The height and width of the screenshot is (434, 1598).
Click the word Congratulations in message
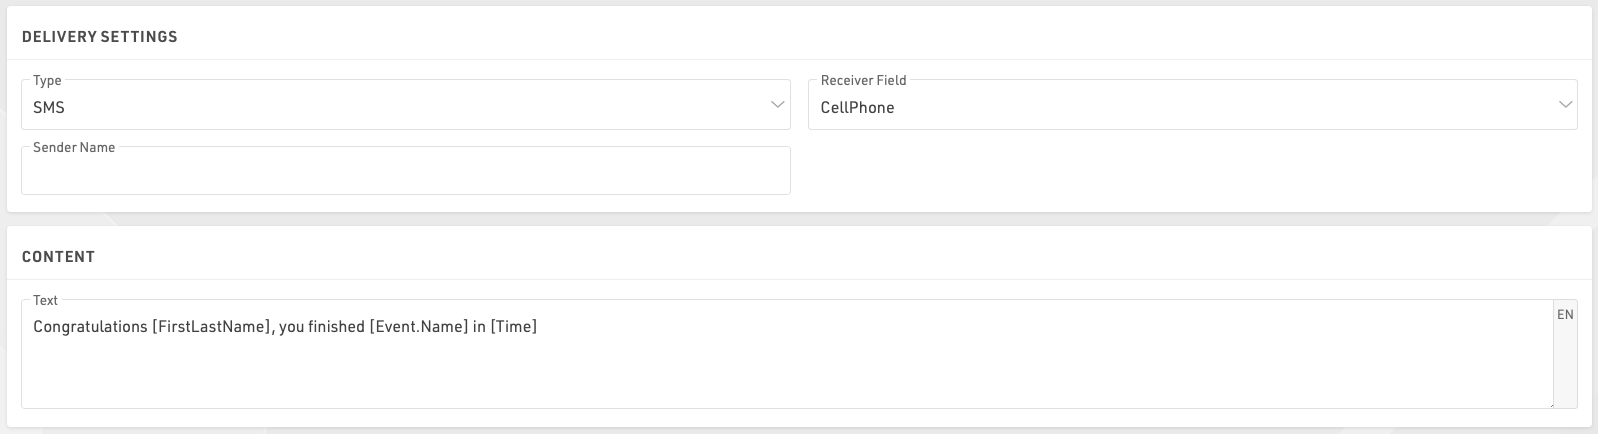(90, 327)
